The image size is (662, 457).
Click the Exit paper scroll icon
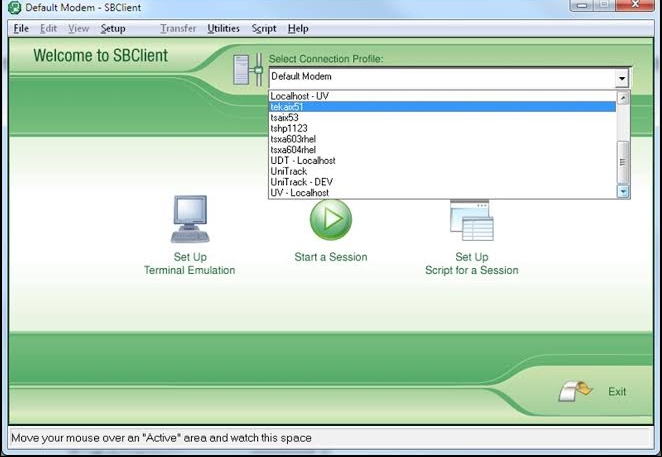point(575,391)
